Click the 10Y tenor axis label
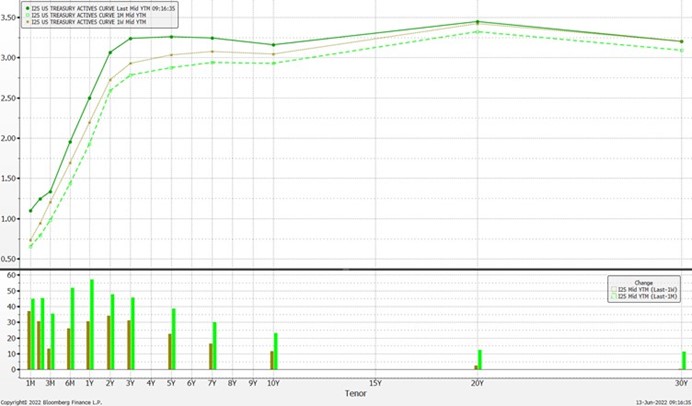The width and height of the screenshot is (692, 406). point(273,382)
